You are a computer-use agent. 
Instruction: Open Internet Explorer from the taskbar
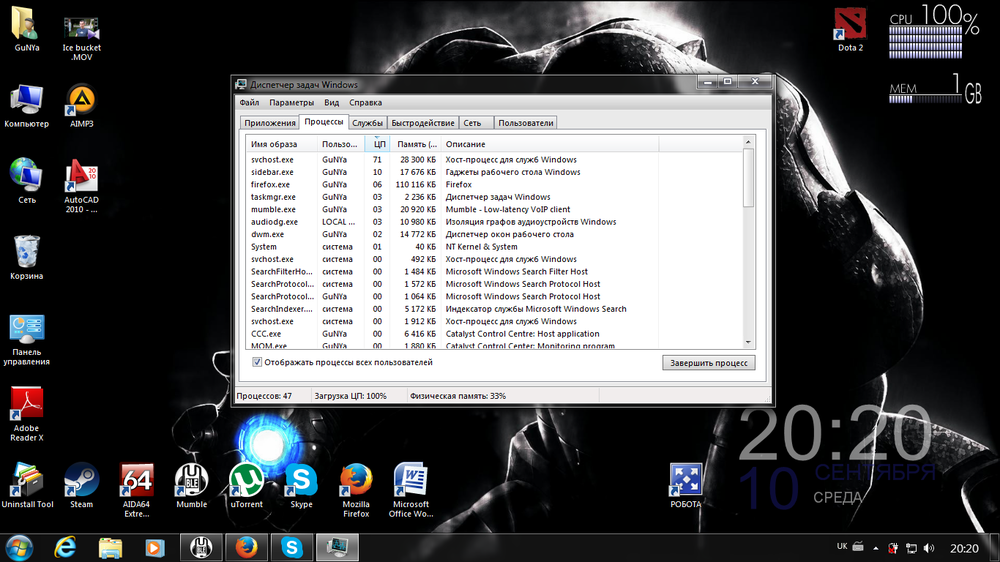[66, 547]
